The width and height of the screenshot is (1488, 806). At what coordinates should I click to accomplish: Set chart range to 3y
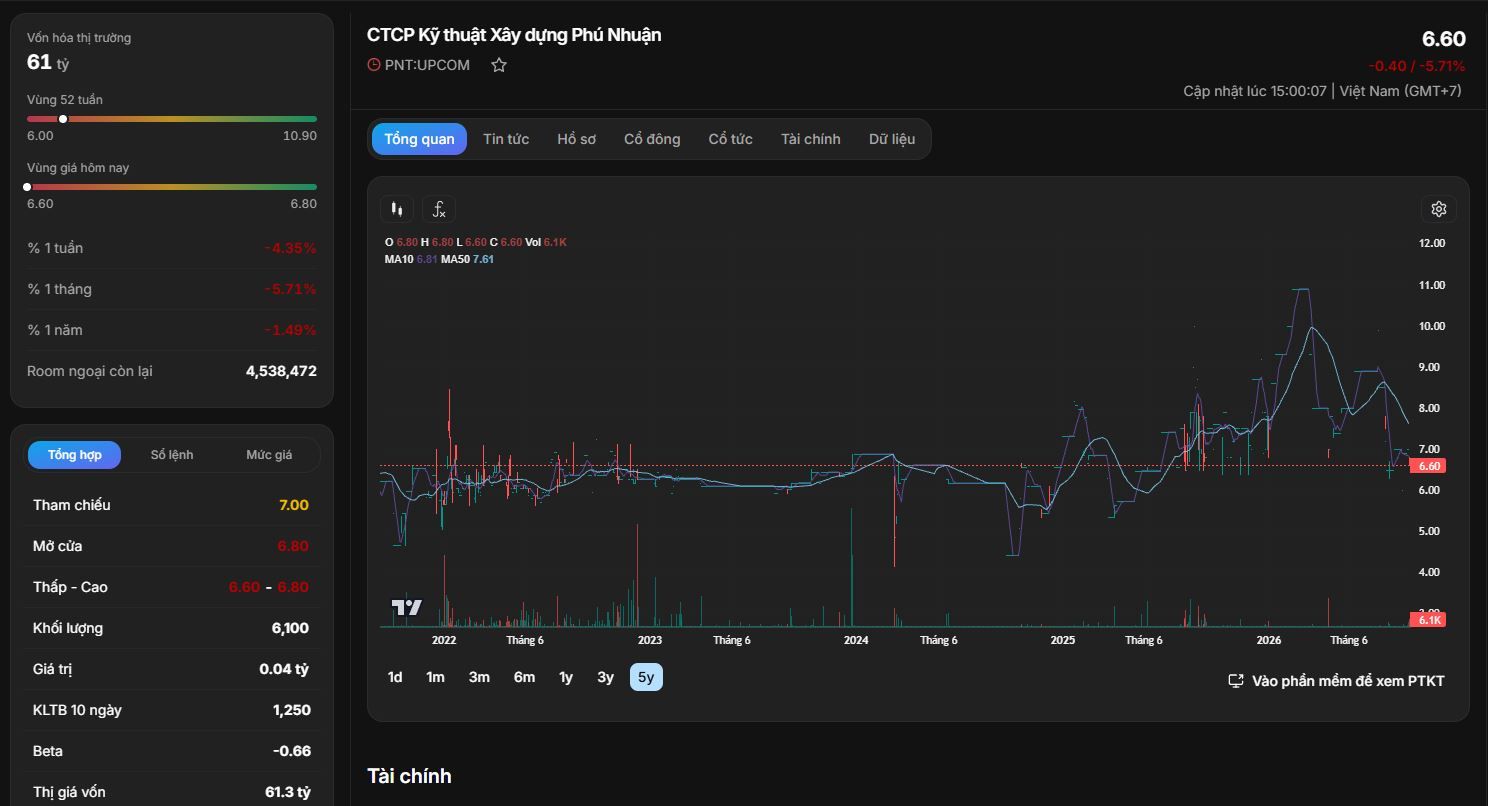[605, 677]
